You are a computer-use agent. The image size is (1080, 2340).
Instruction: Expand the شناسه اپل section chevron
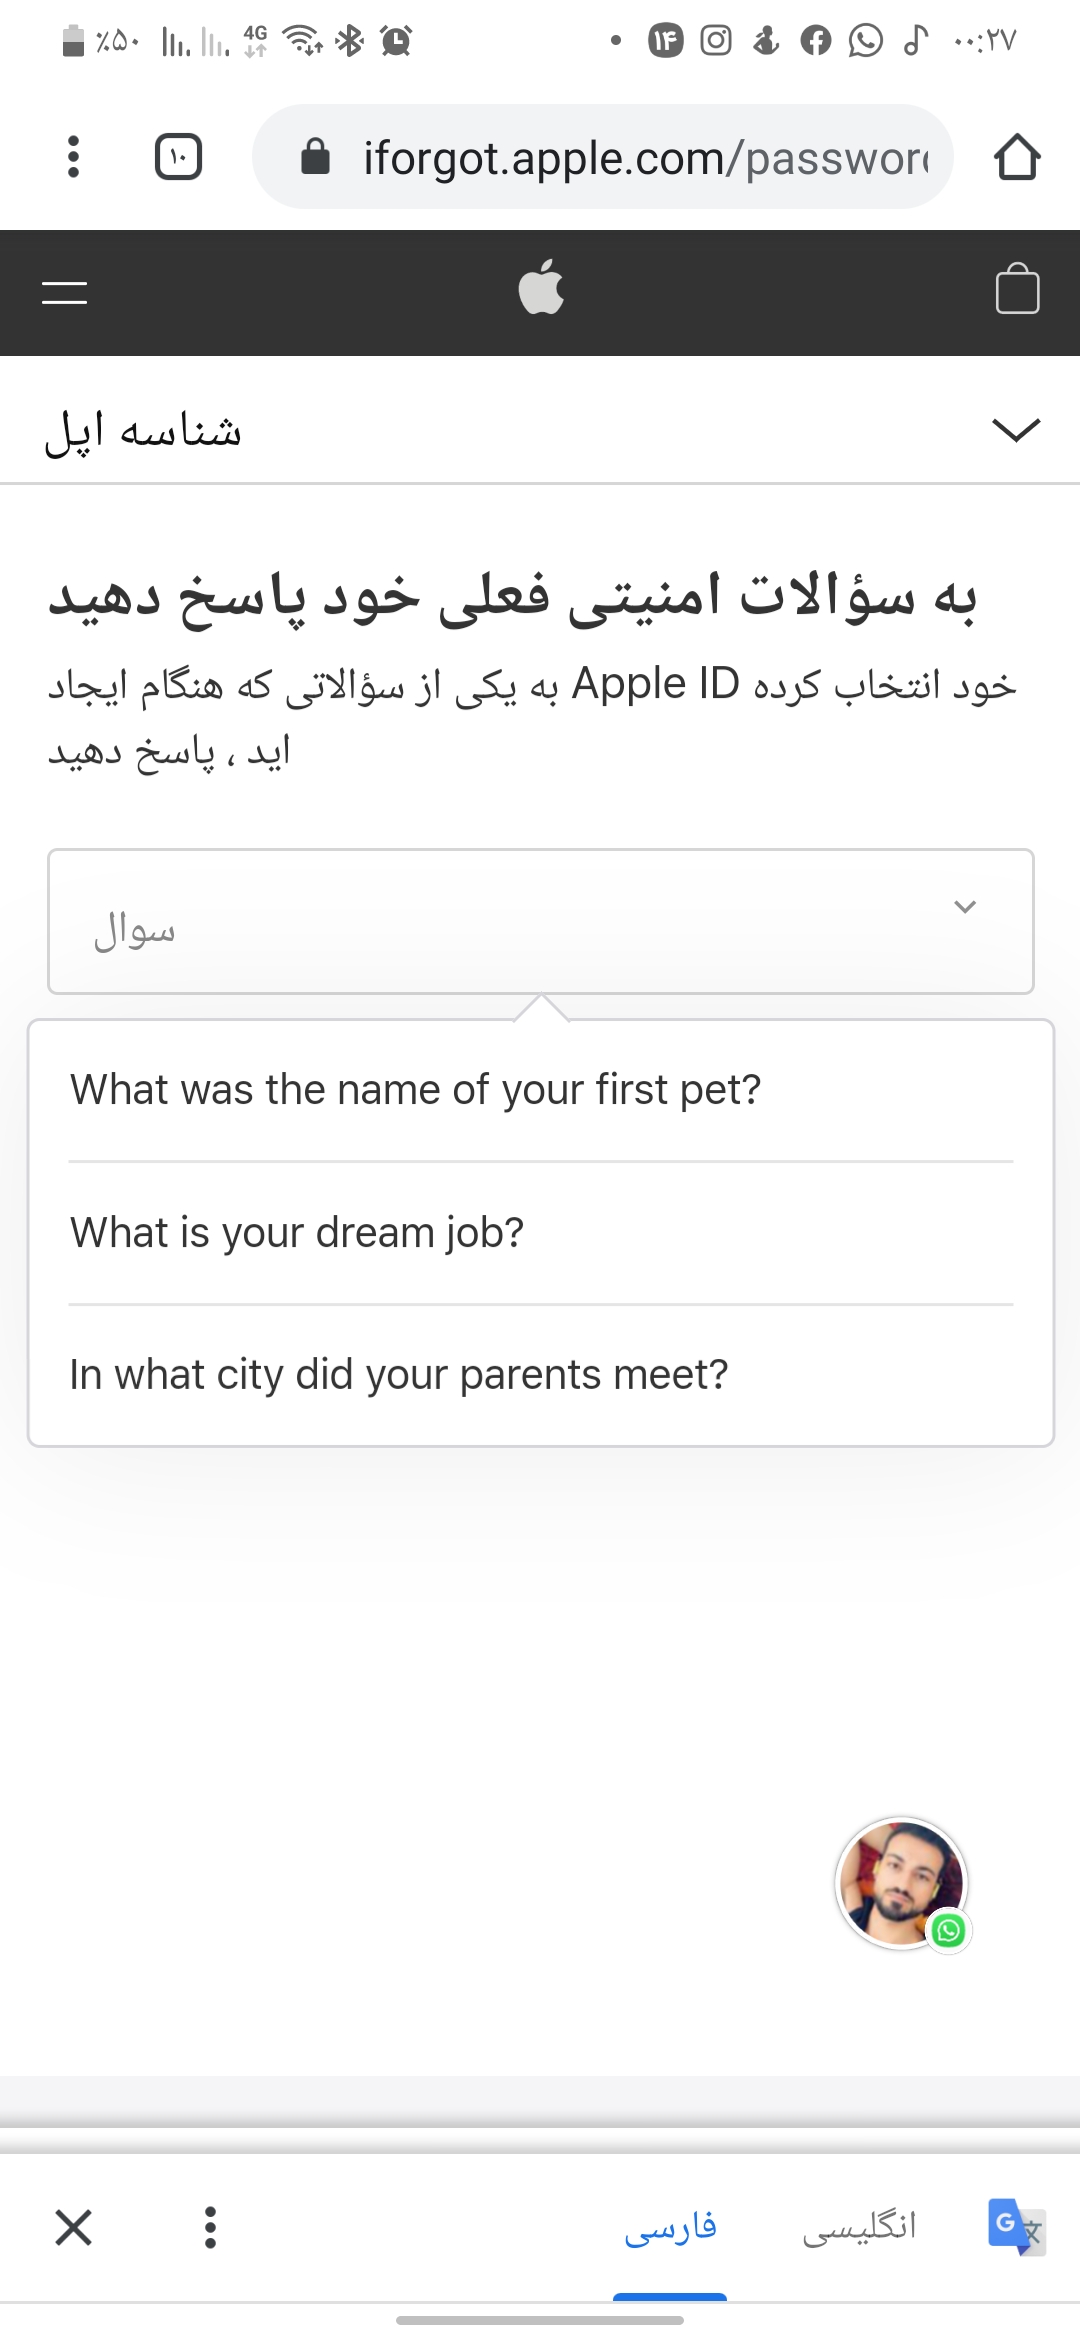(1016, 430)
